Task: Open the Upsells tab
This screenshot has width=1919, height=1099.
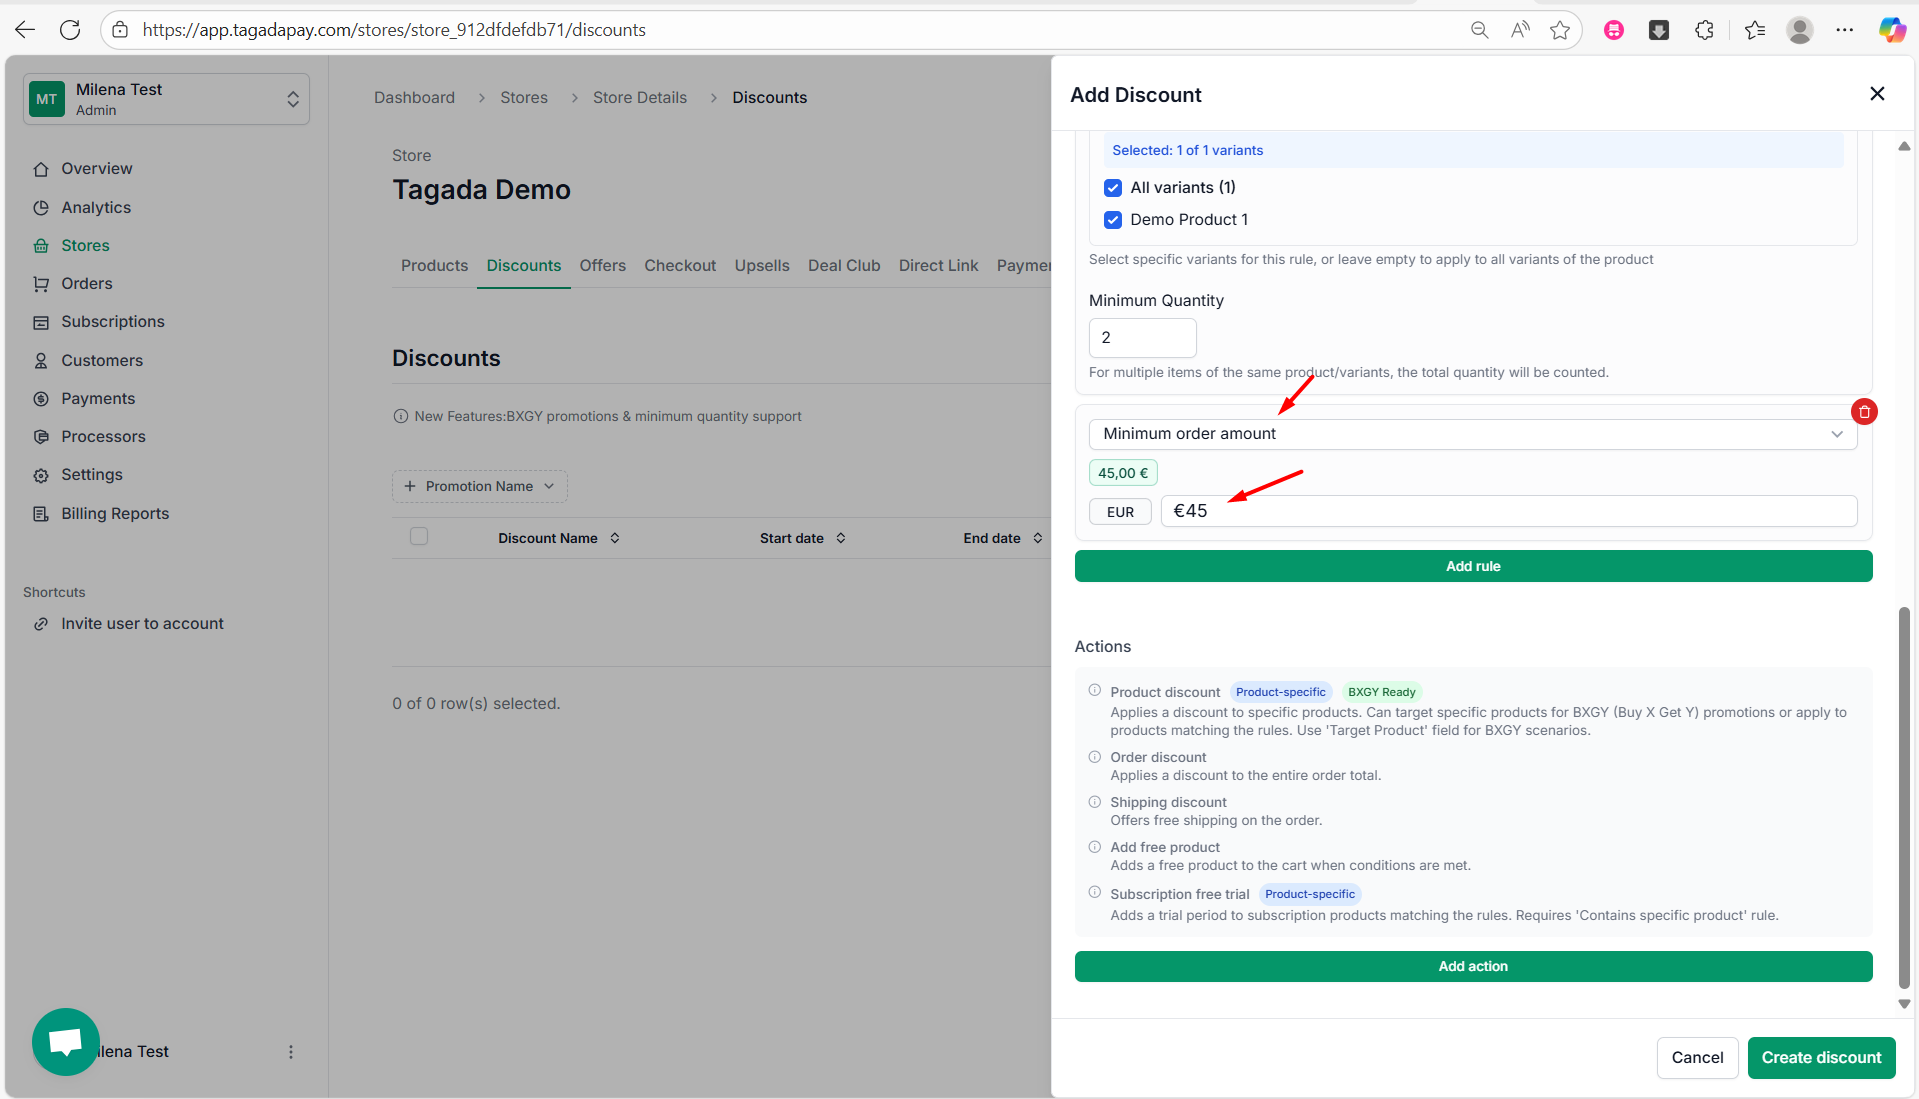Action: 761,266
